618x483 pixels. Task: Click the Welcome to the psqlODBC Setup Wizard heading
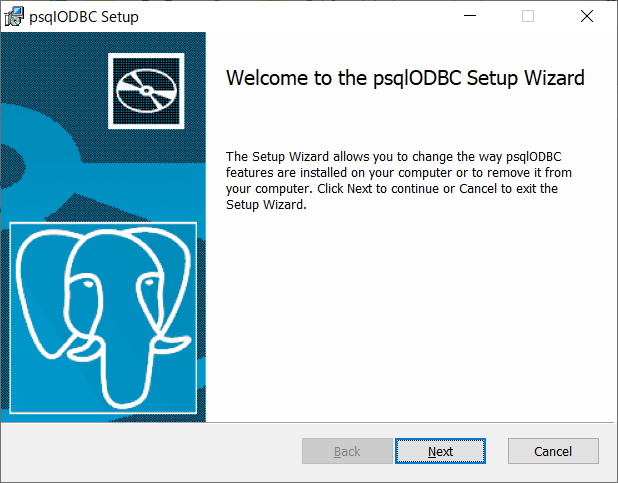405,78
